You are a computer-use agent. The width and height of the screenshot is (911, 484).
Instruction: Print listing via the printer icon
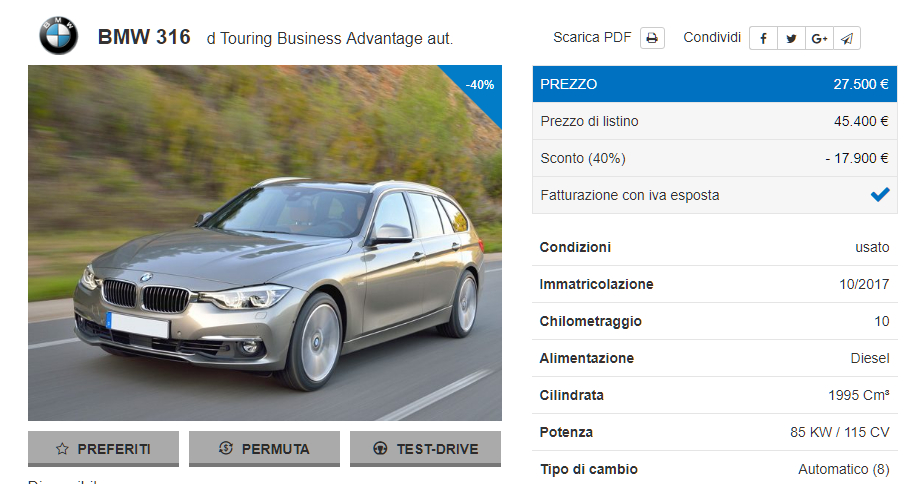click(x=652, y=38)
